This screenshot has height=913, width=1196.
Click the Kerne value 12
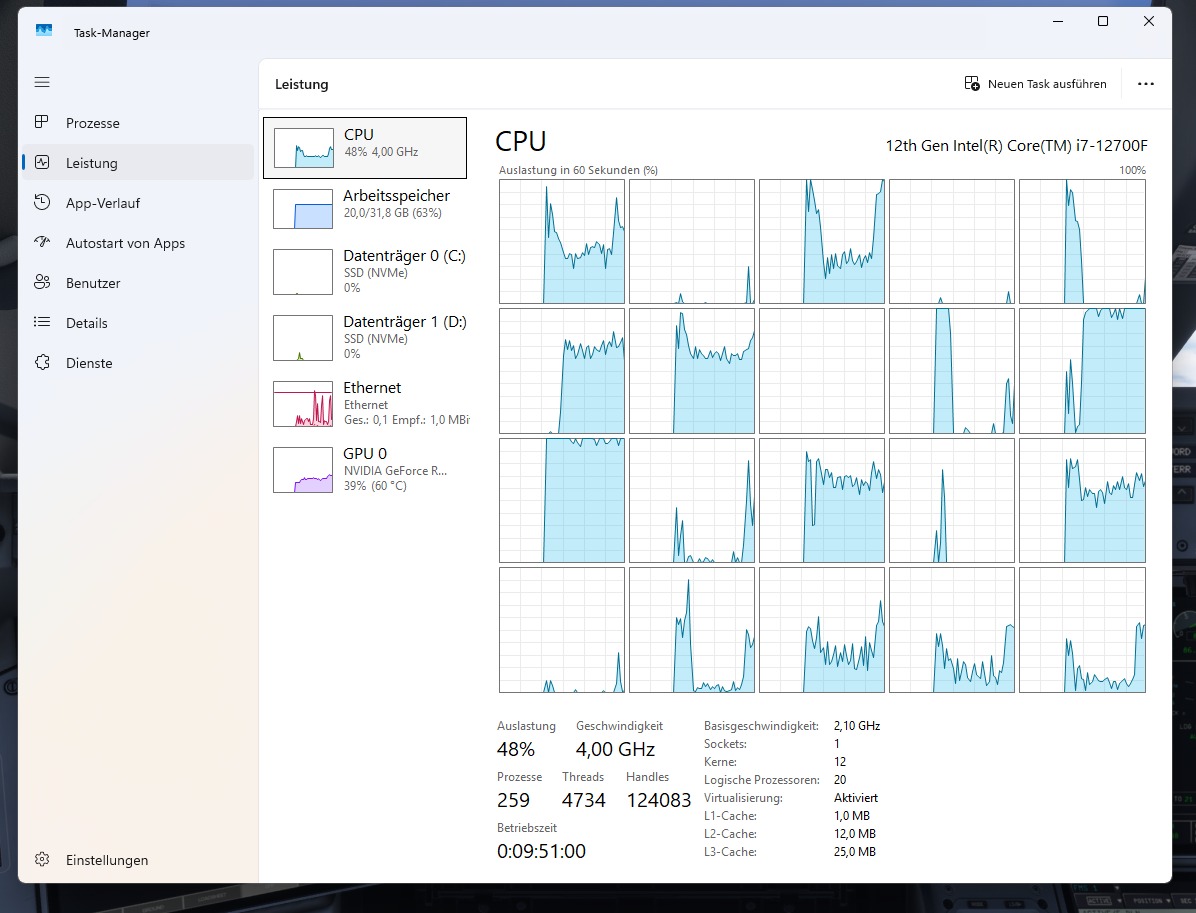(x=840, y=762)
